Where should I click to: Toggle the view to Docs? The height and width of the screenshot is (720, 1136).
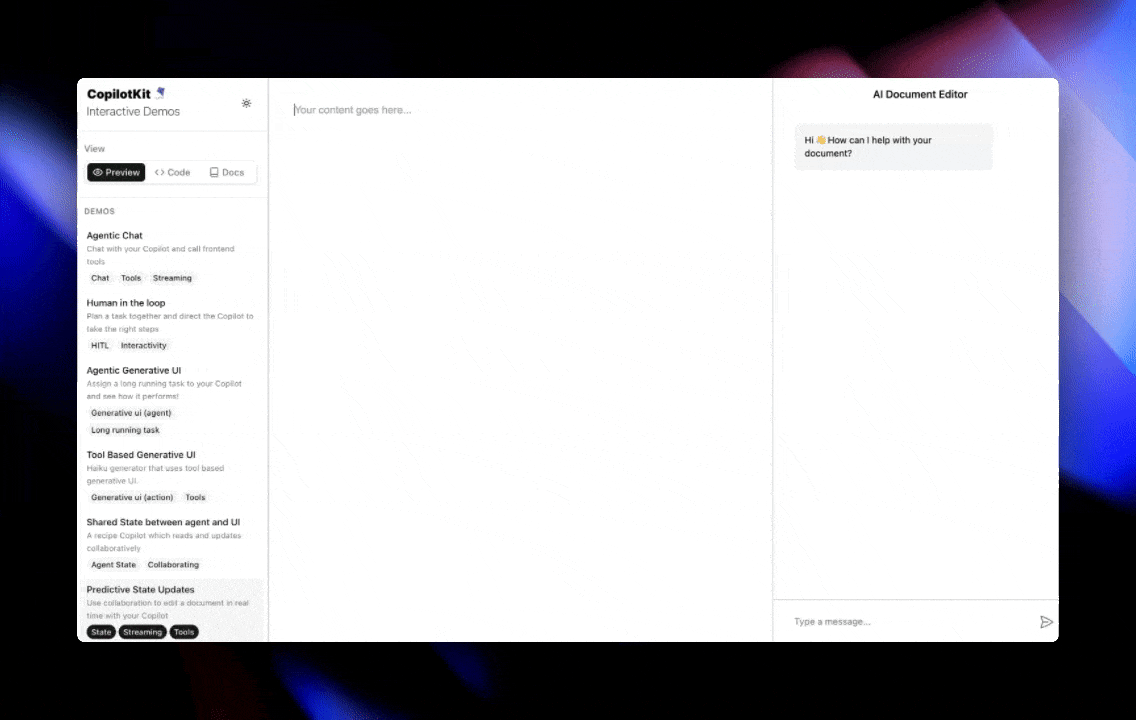[x=226, y=172]
